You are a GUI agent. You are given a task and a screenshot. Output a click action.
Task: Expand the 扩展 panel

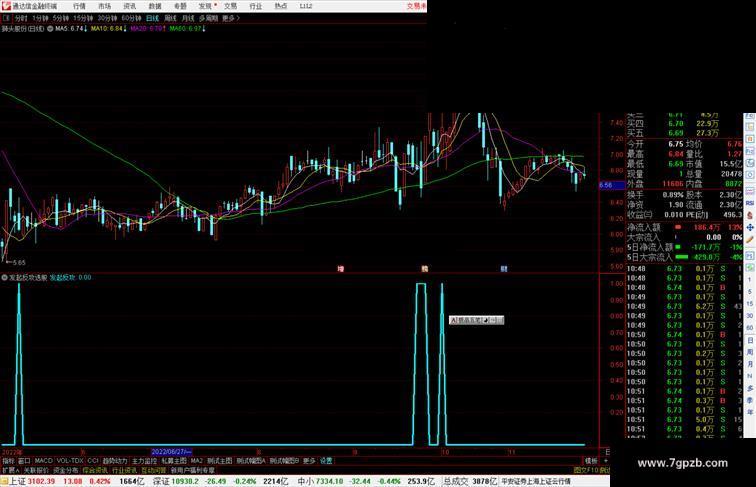pos(10,470)
